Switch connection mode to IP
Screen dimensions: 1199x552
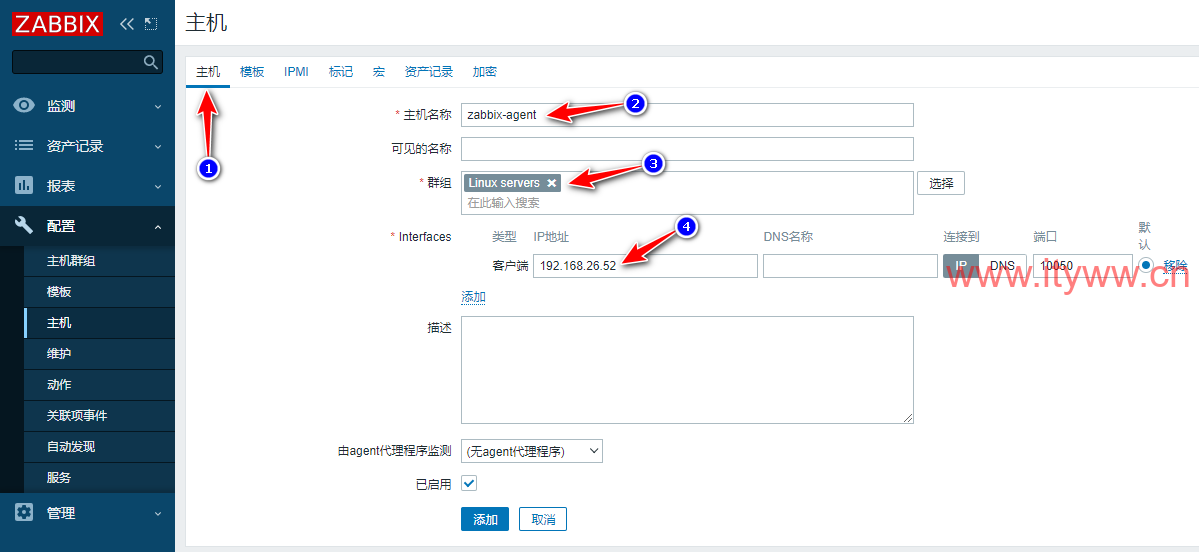(961, 265)
